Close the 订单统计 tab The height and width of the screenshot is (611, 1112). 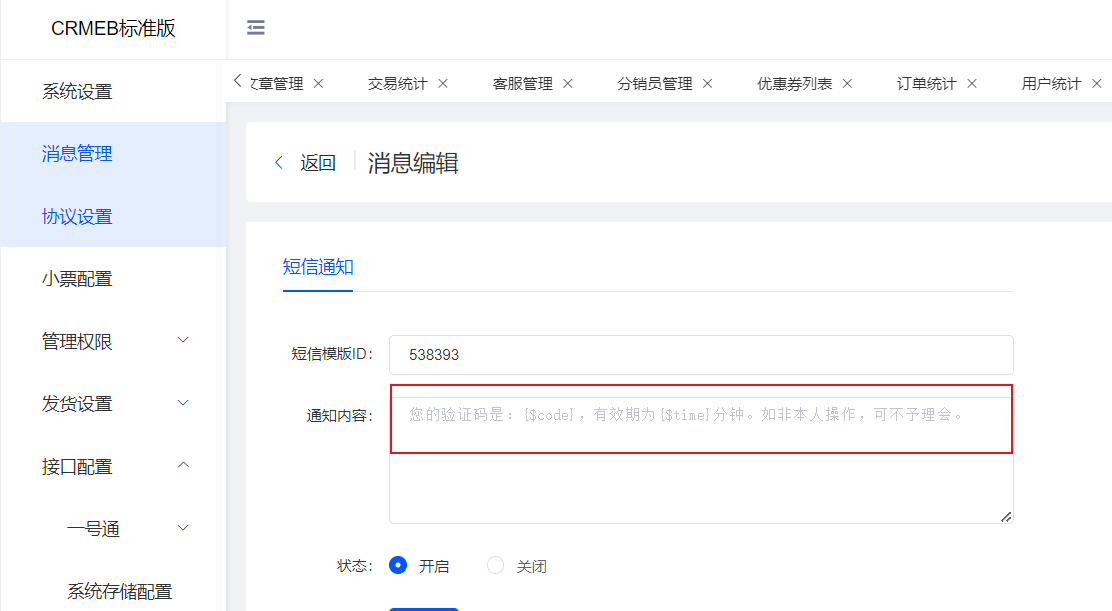972,84
